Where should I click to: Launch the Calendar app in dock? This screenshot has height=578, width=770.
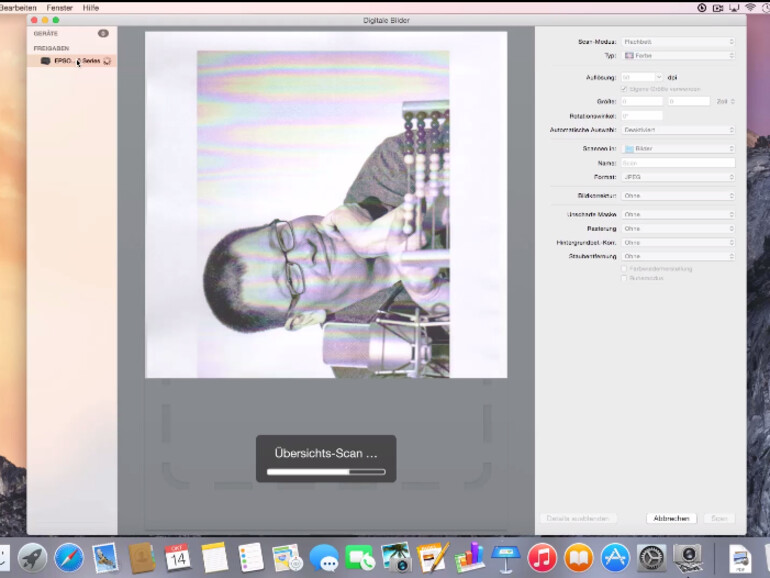[178, 557]
